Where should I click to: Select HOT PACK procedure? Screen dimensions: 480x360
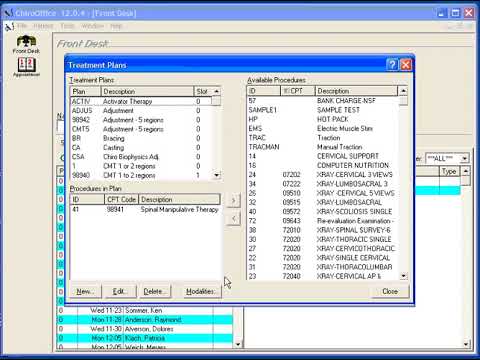pos(323,119)
